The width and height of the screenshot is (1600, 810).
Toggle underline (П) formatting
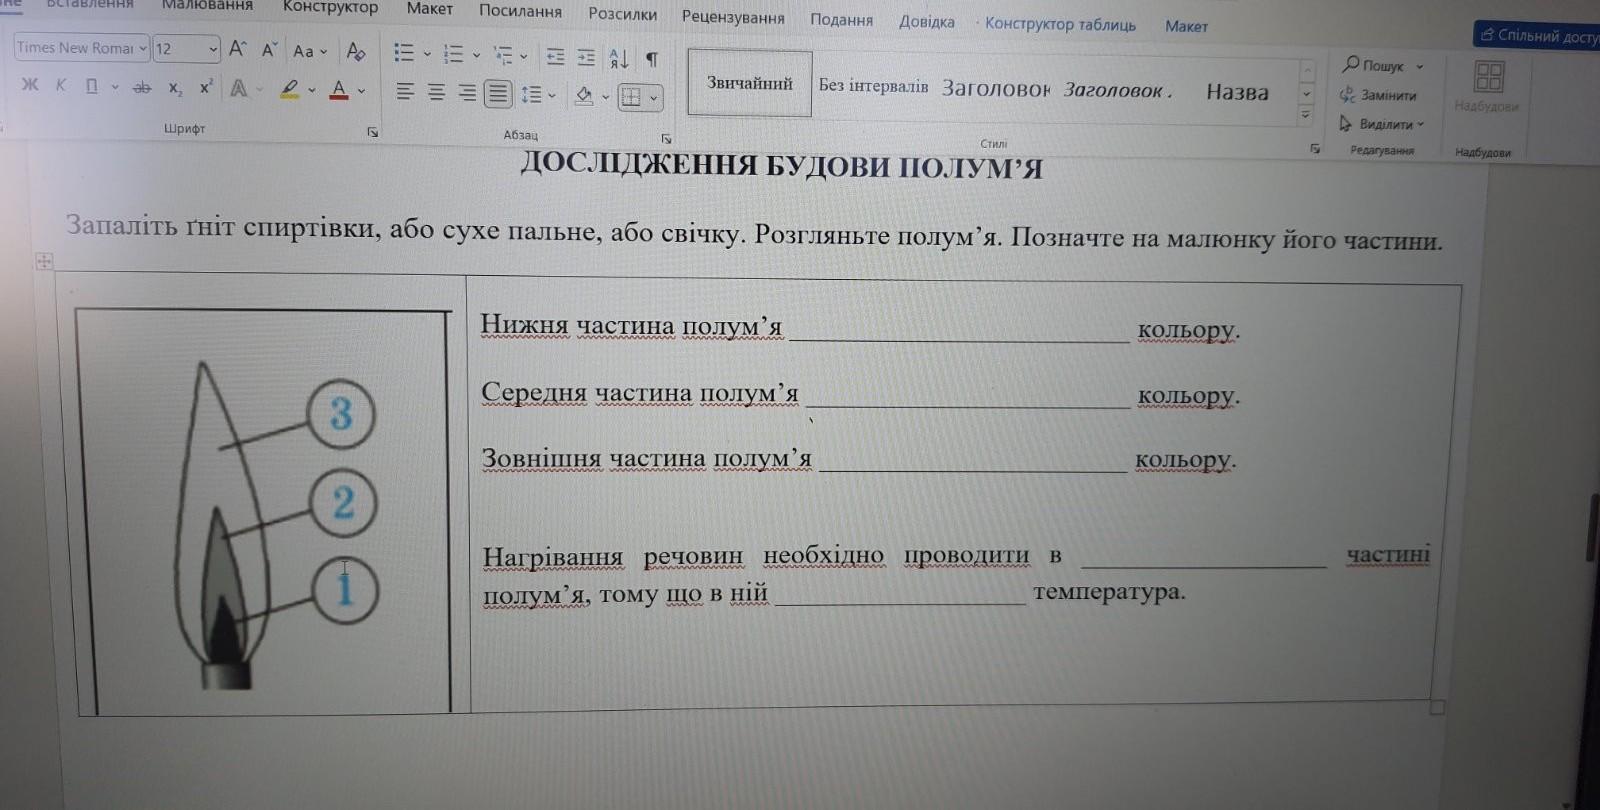pyautogui.click(x=91, y=86)
